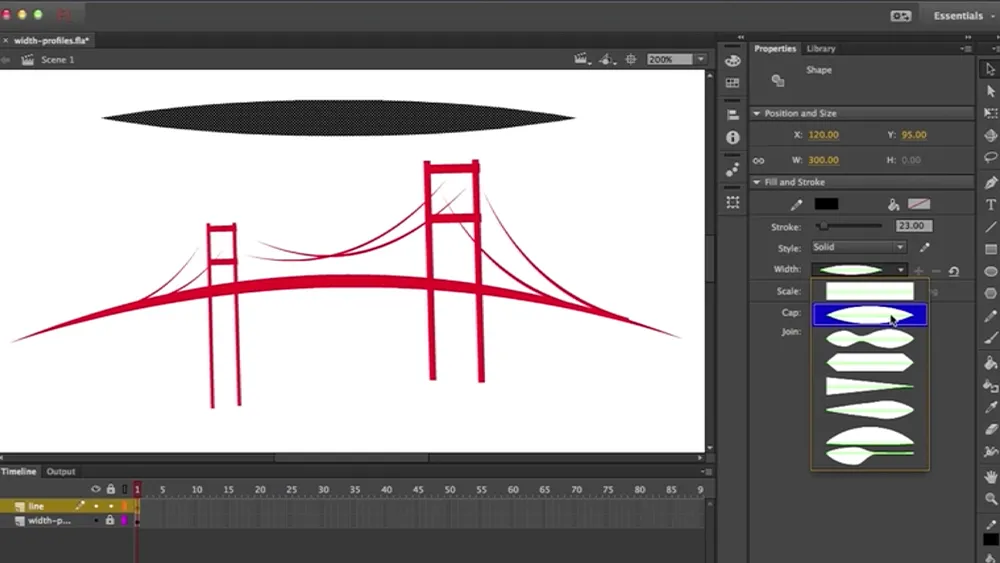Screen dimensions: 1000x563
Task: Open the Motion Presets dots icon
Action: (733, 170)
